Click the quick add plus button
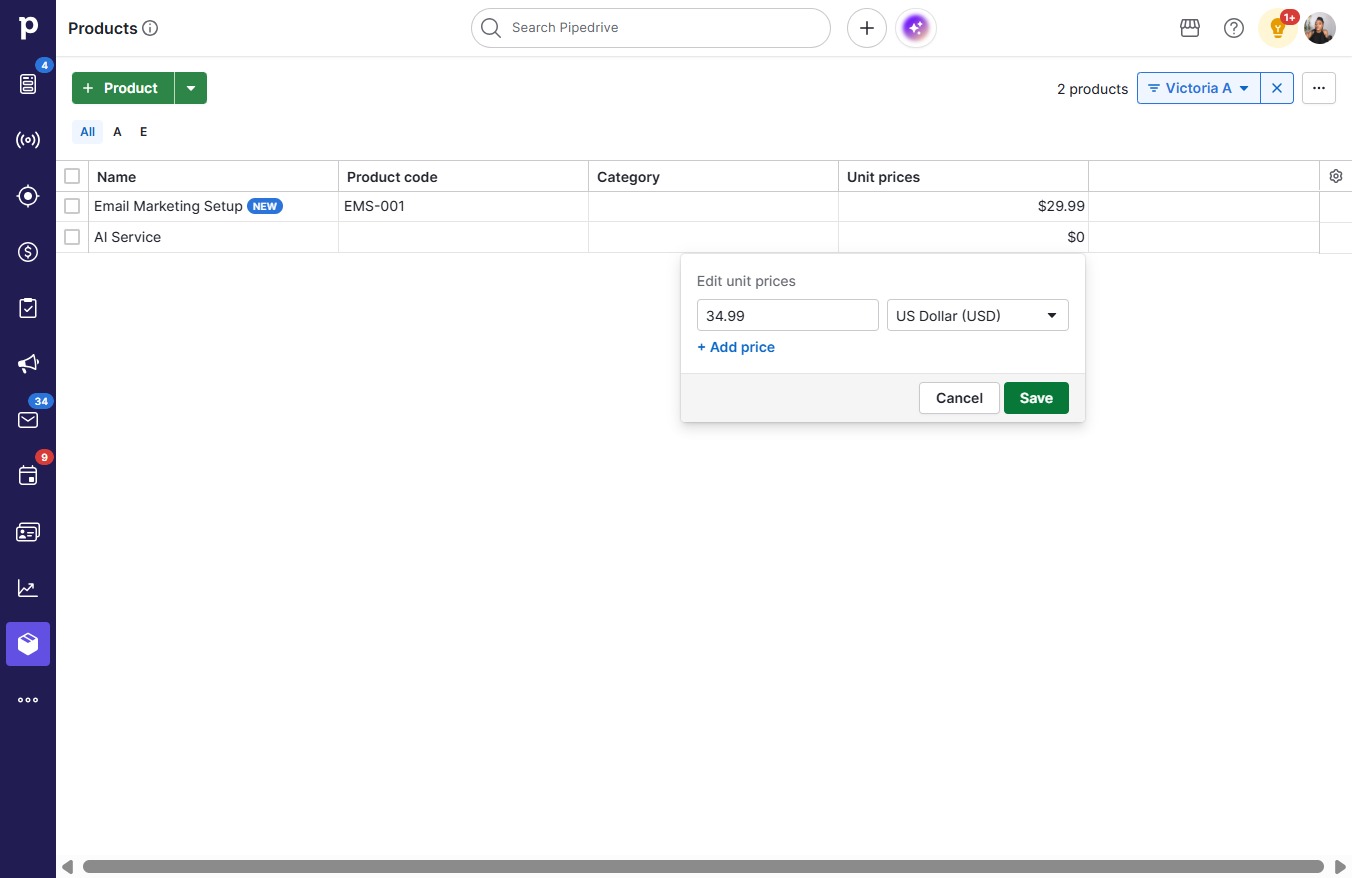1352x878 pixels. pos(867,28)
